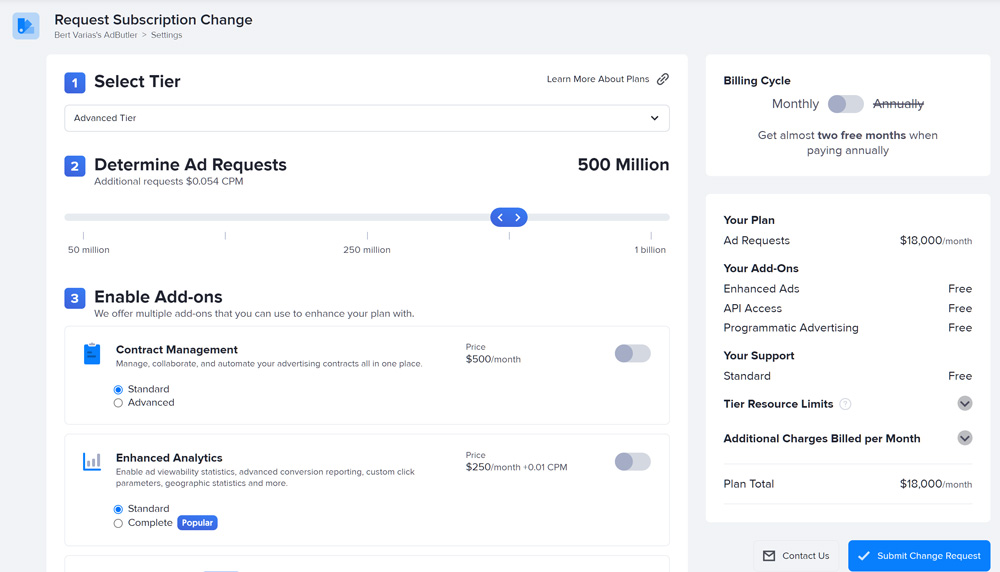Viewport: 1000px width, 572px height.
Task: Select Standard radio under Contract Management
Action: point(118,390)
